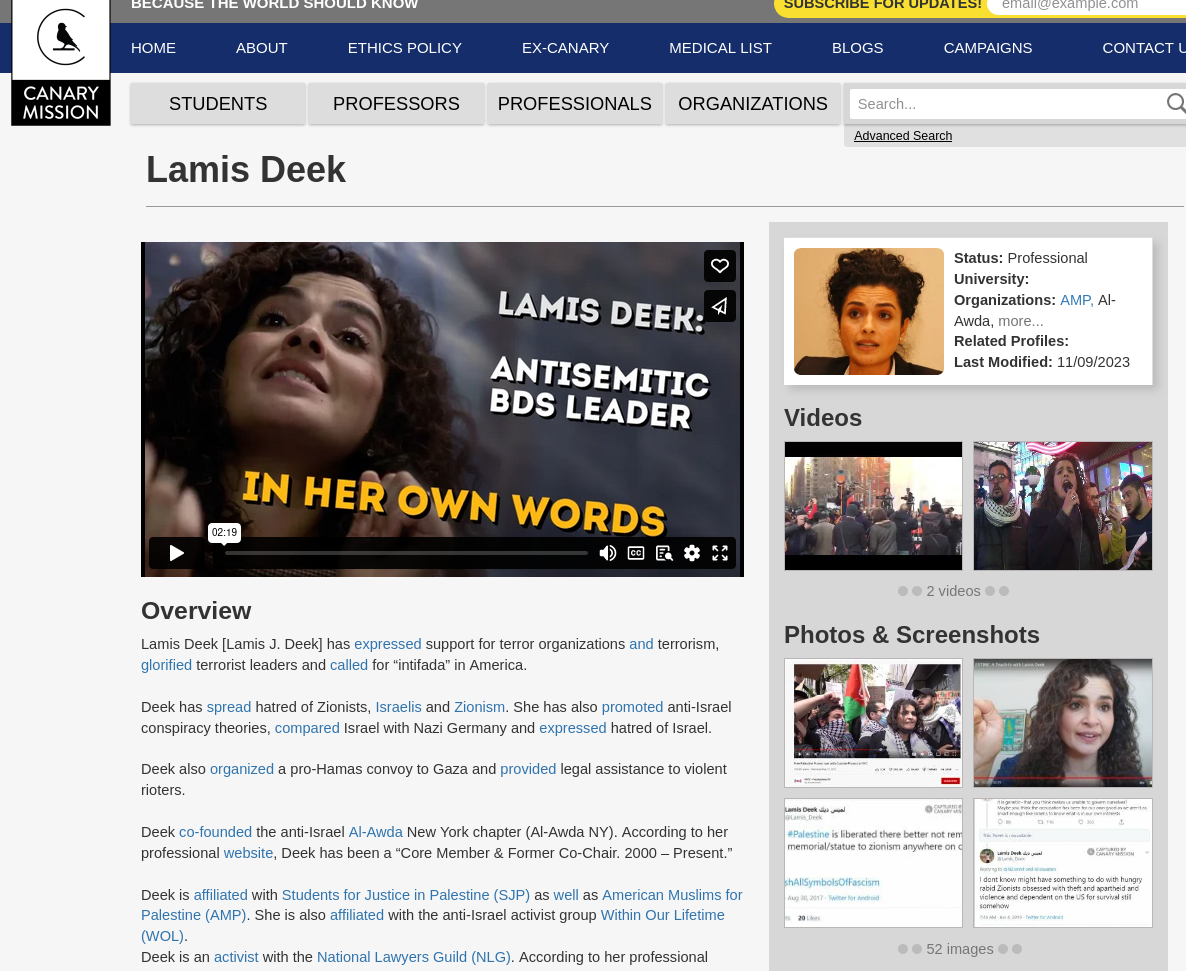
Task: Open video transcript icon
Action: (x=664, y=553)
